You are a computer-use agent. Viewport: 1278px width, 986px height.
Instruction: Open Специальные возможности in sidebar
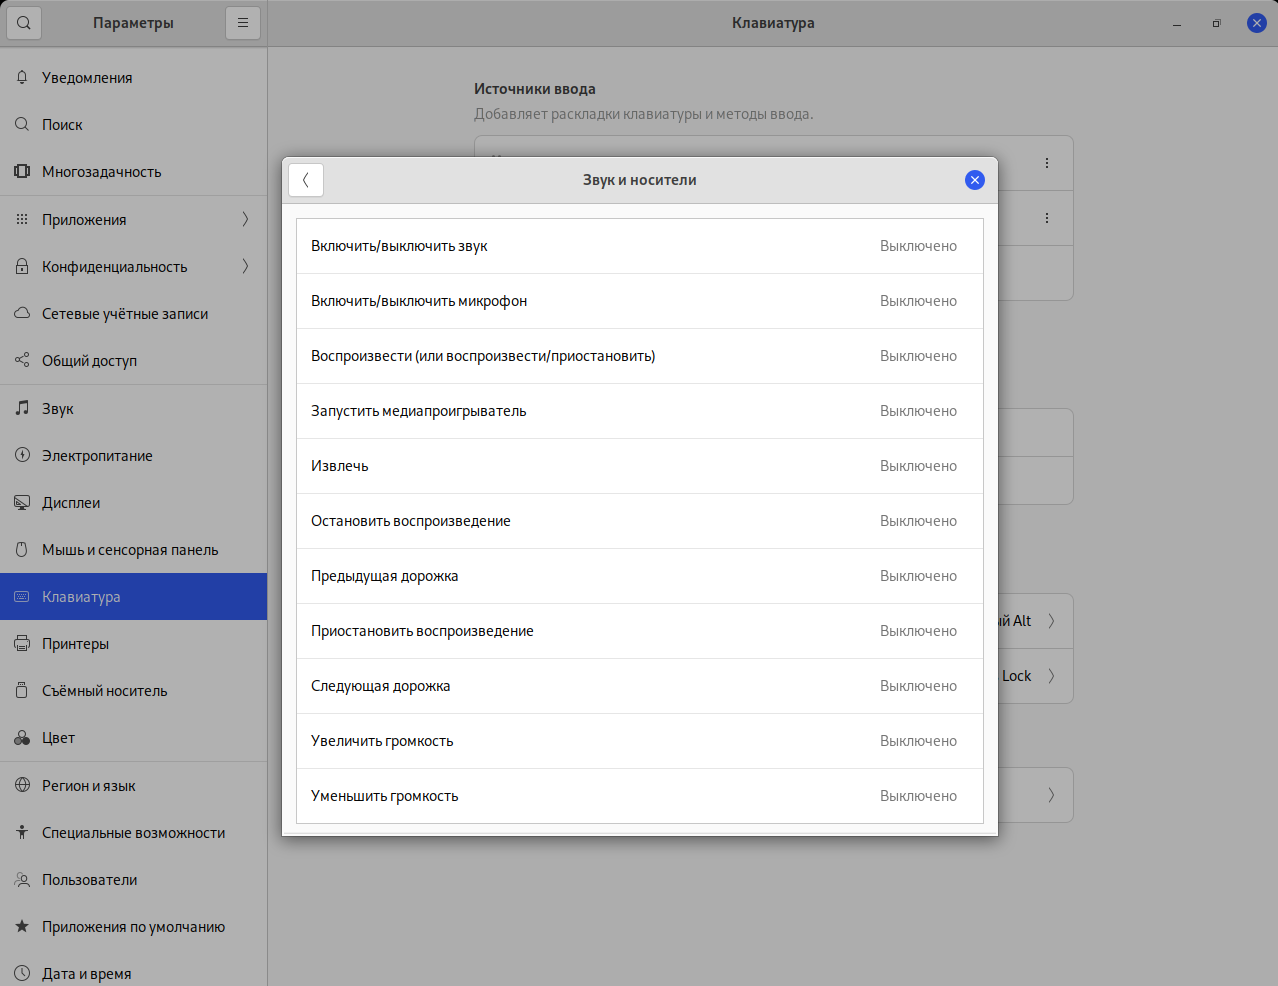133,832
